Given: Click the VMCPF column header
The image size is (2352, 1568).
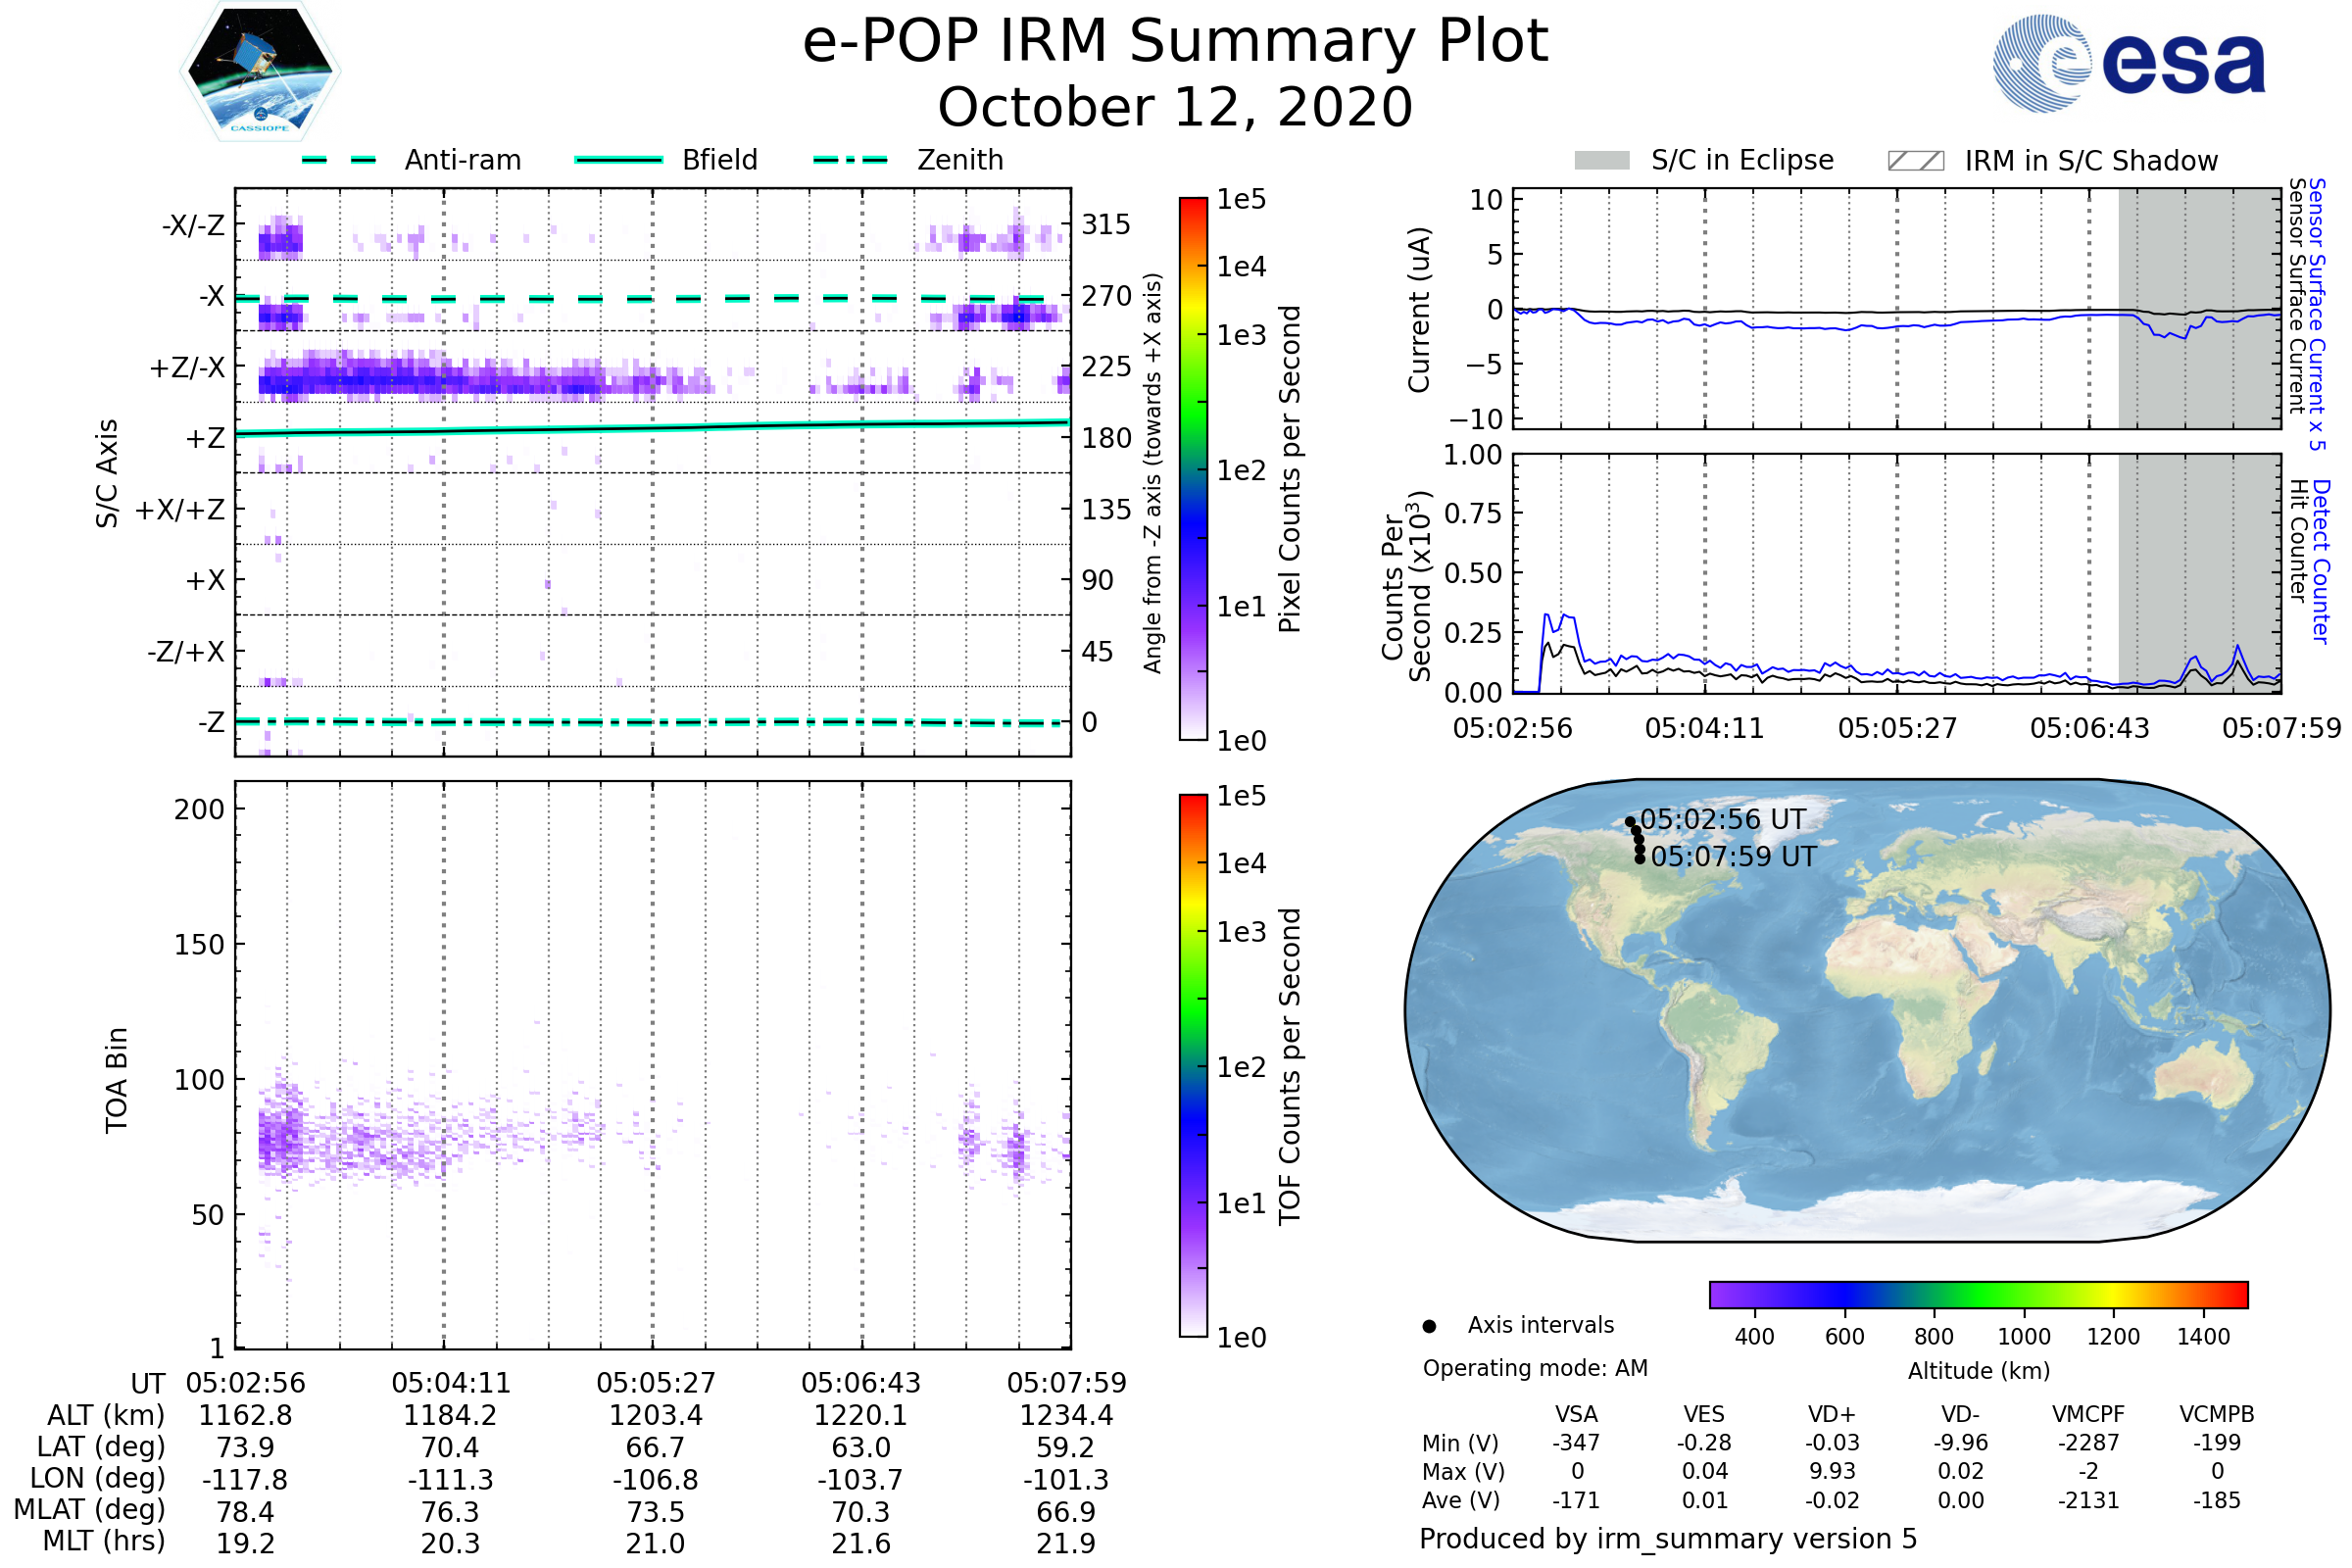Looking at the screenshot, I should 2088,1414.
